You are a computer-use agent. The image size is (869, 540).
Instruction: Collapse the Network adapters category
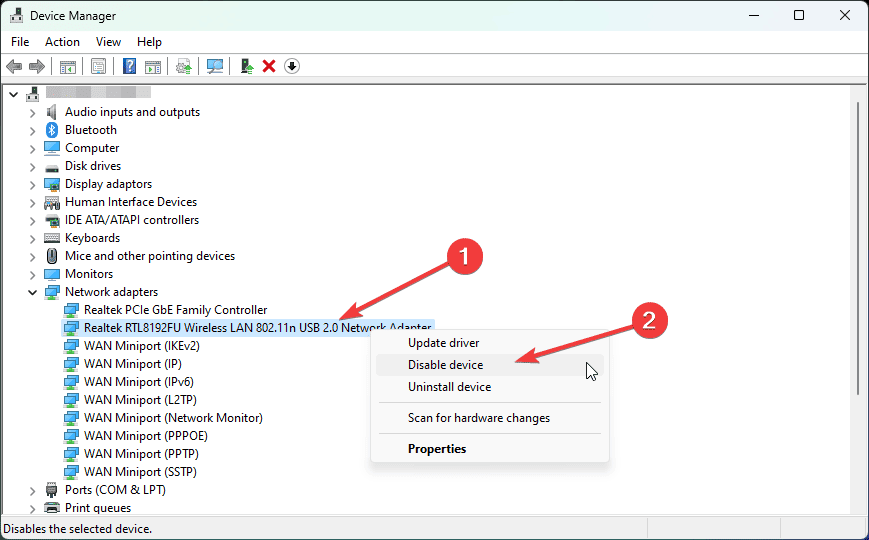tap(32, 292)
